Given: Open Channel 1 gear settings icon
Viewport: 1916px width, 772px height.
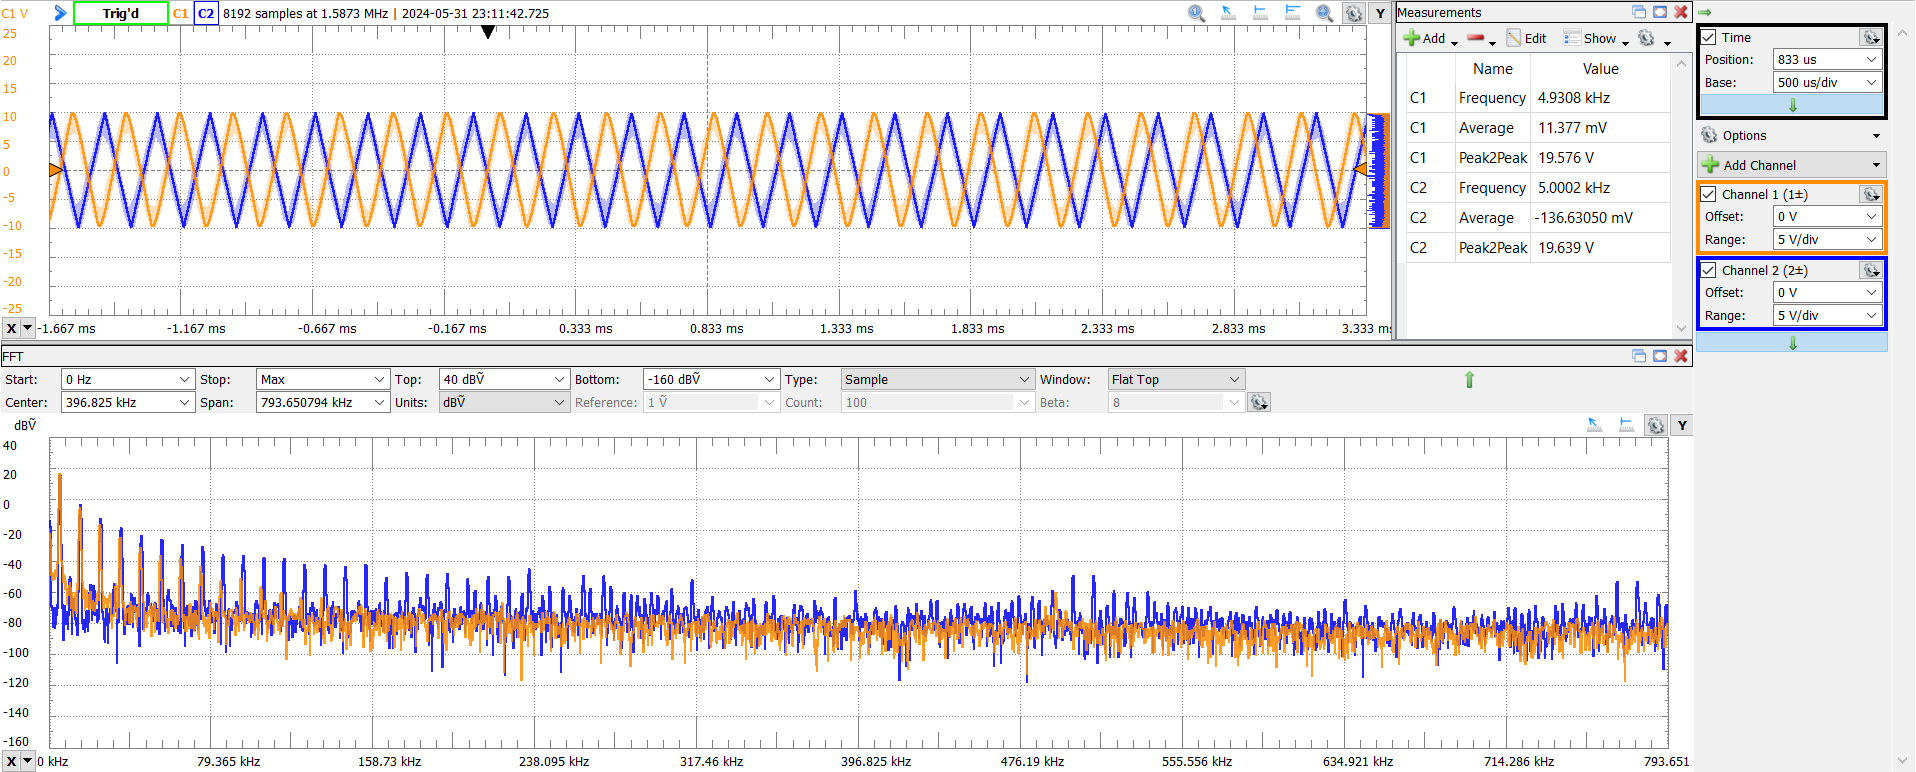Looking at the screenshot, I should [1870, 194].
